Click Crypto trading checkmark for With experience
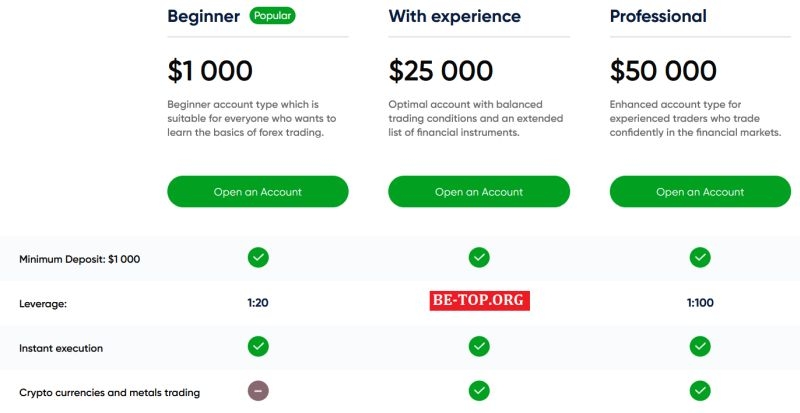The height and width of the screenshot is (413, 800). coord(479,391)
